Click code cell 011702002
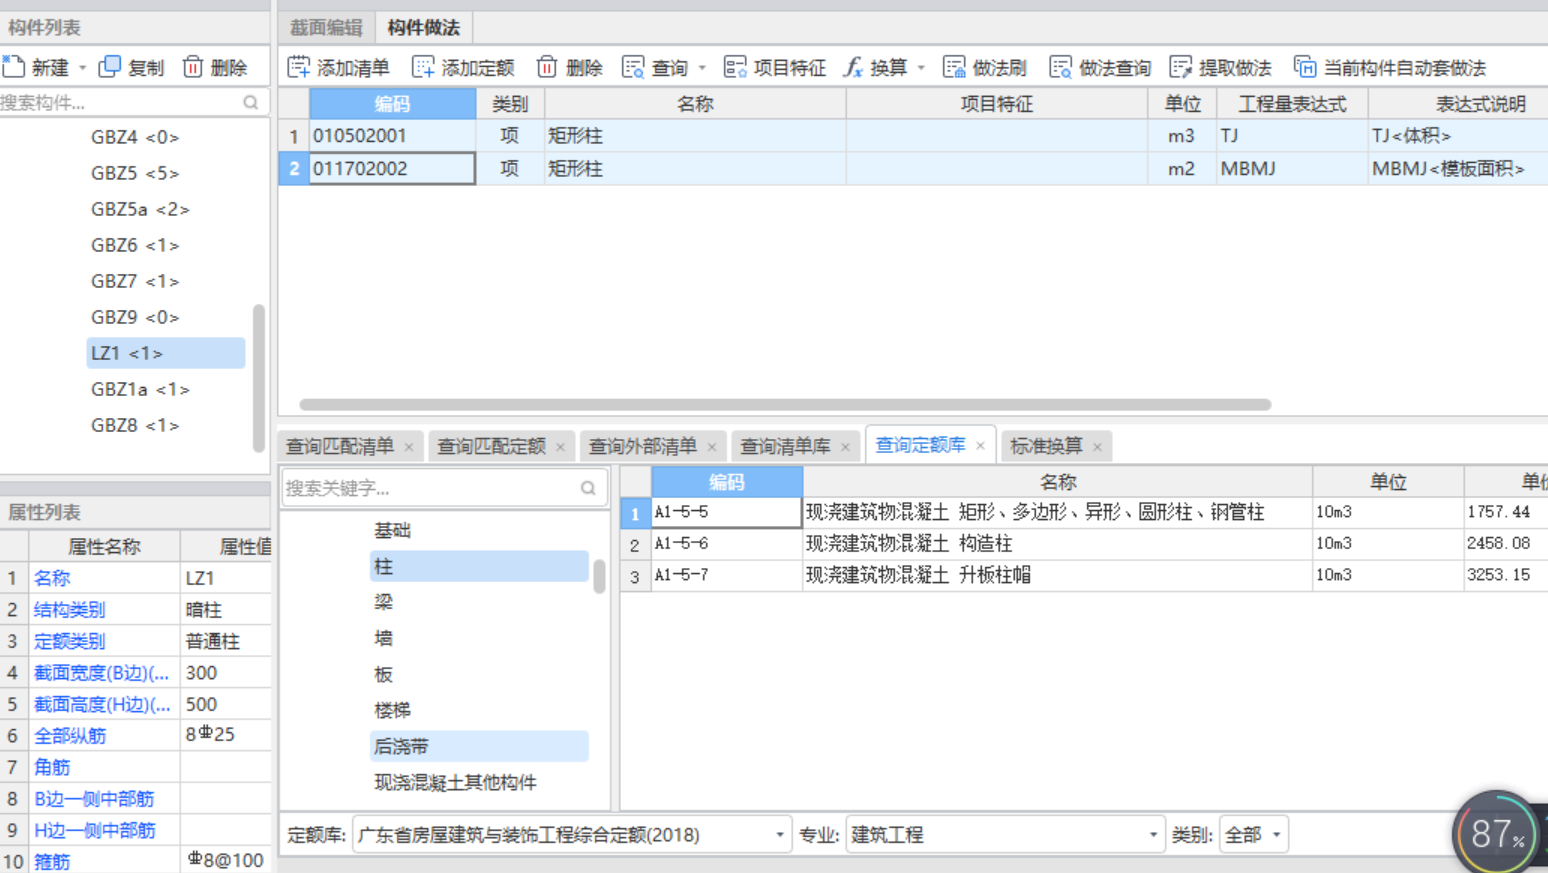1548x873 pixels. click(392, 168)
